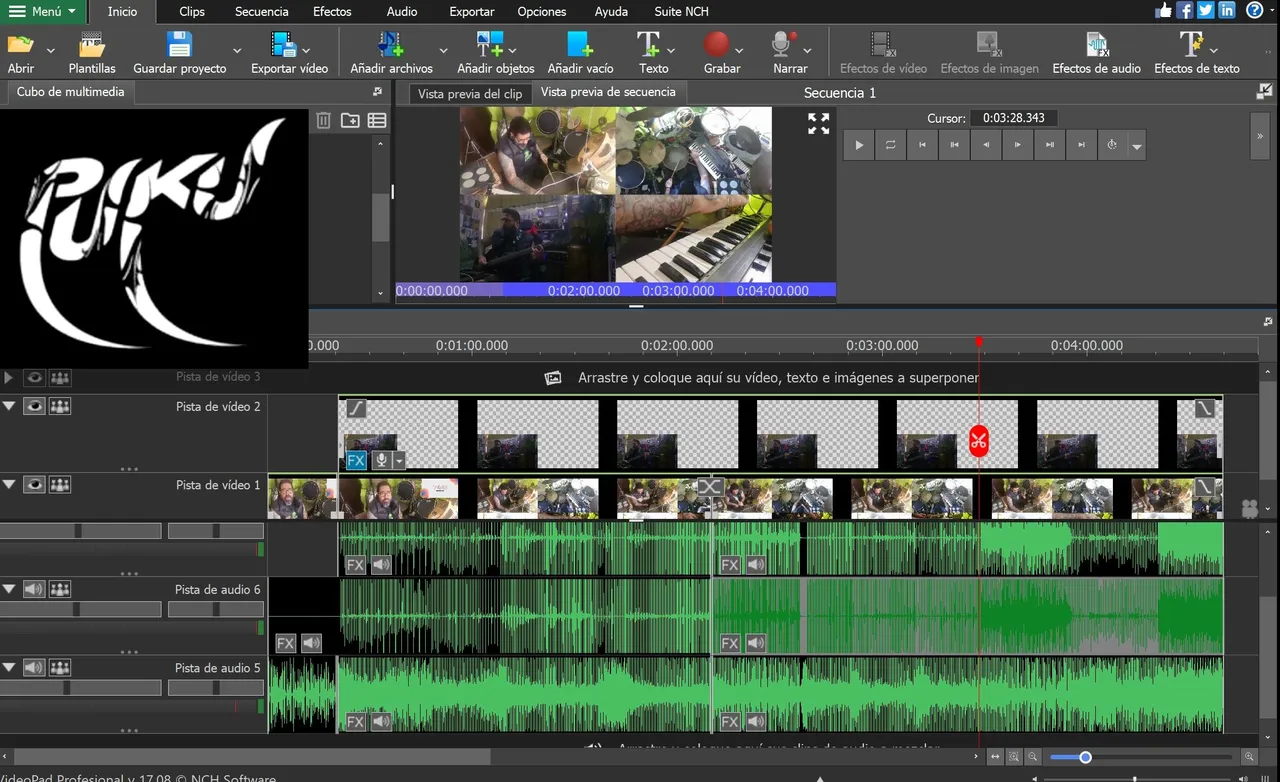Toggle loop playback button
The image size is (1280, 782).
(x=890, y=145)
